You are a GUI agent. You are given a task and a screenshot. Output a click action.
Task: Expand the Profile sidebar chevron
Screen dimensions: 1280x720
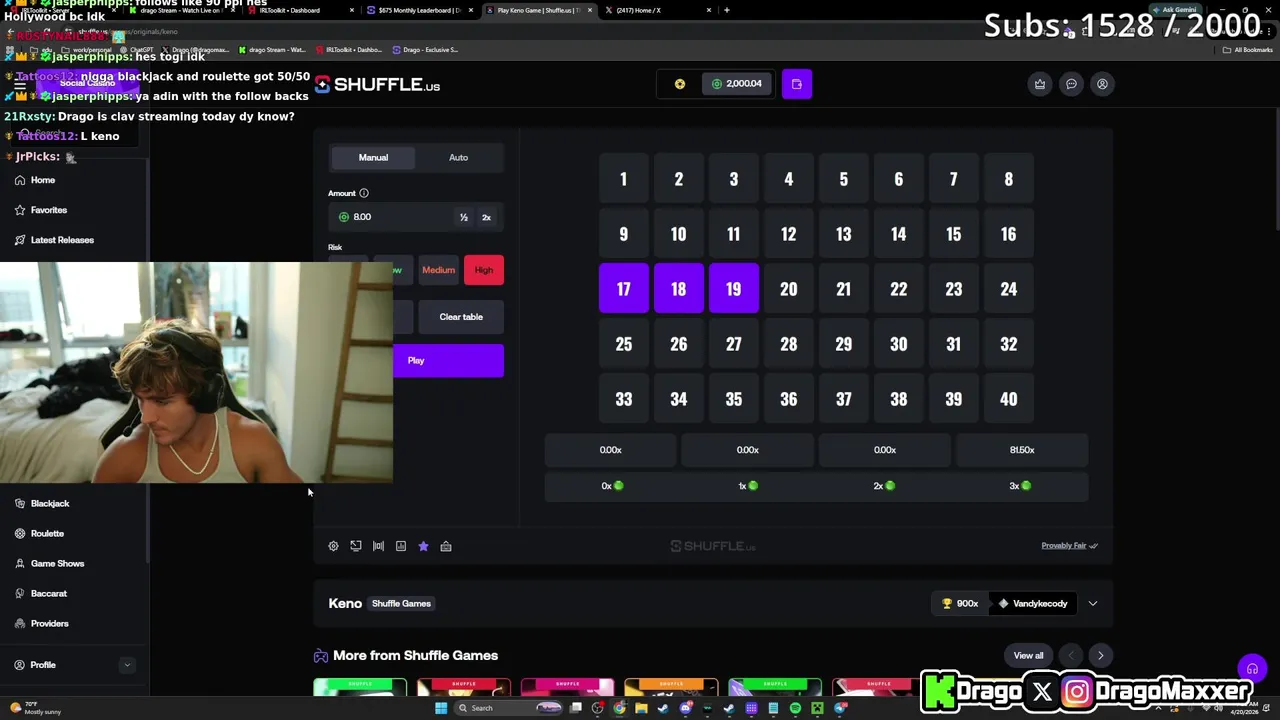127,665
